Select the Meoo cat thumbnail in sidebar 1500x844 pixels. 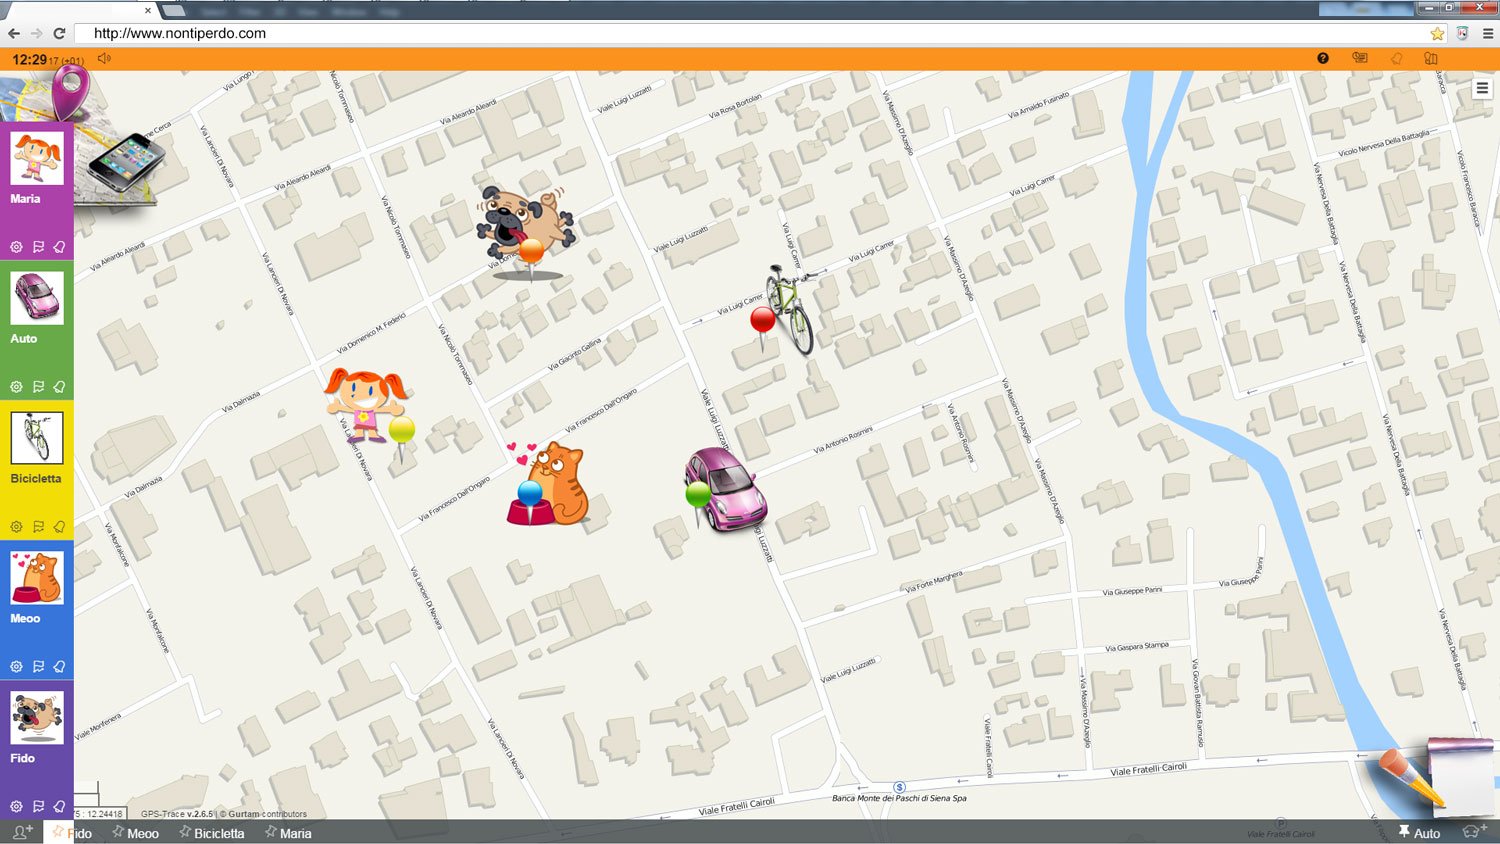pyautogui.click(x=37, y=578)
